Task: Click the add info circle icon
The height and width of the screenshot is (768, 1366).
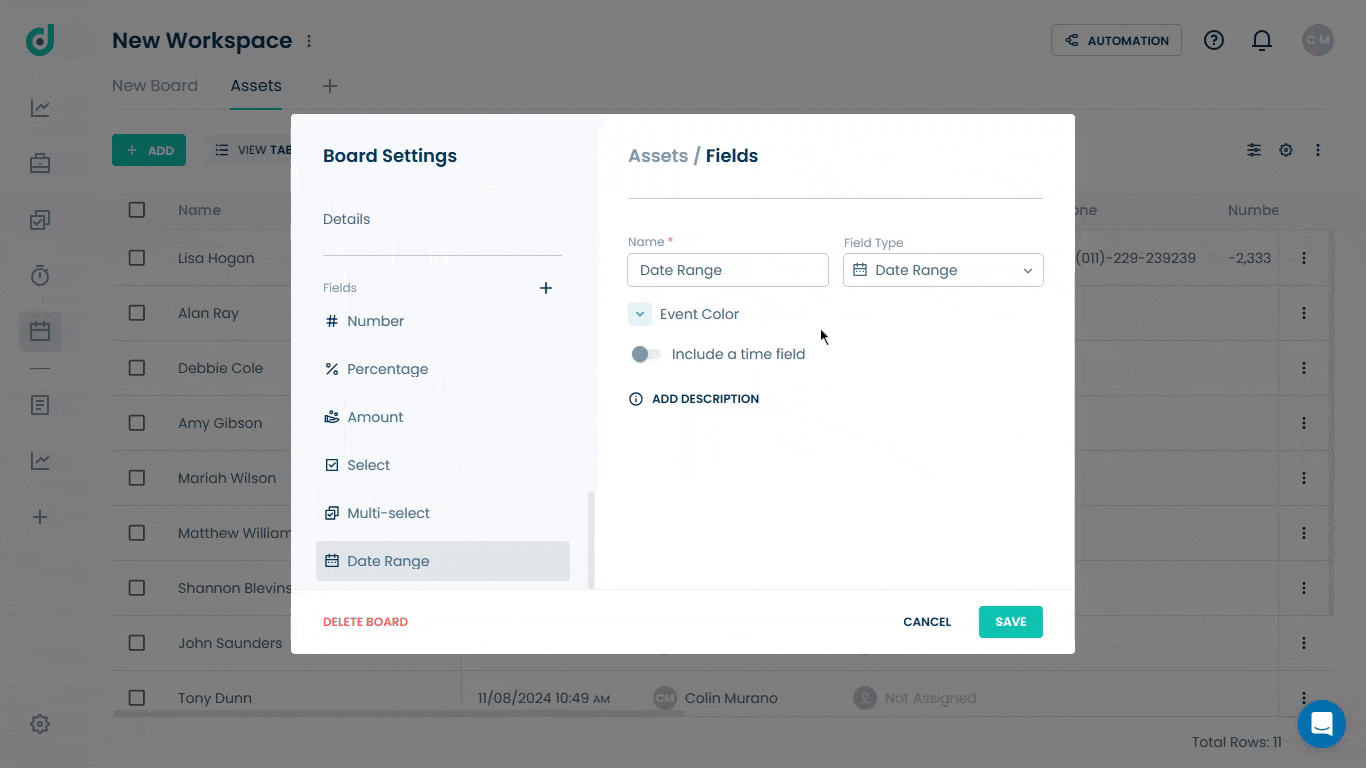Action: [x=635, y=399]
